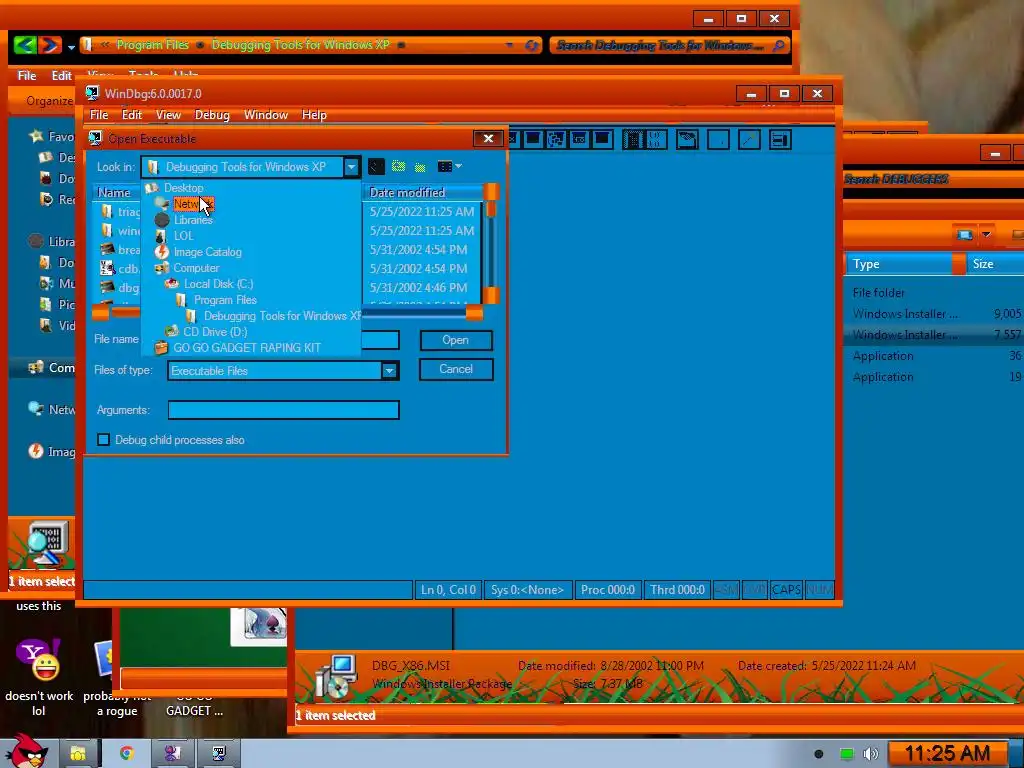
Task: Enable Source mode on toolbar icon
Action: coord(633,139)
